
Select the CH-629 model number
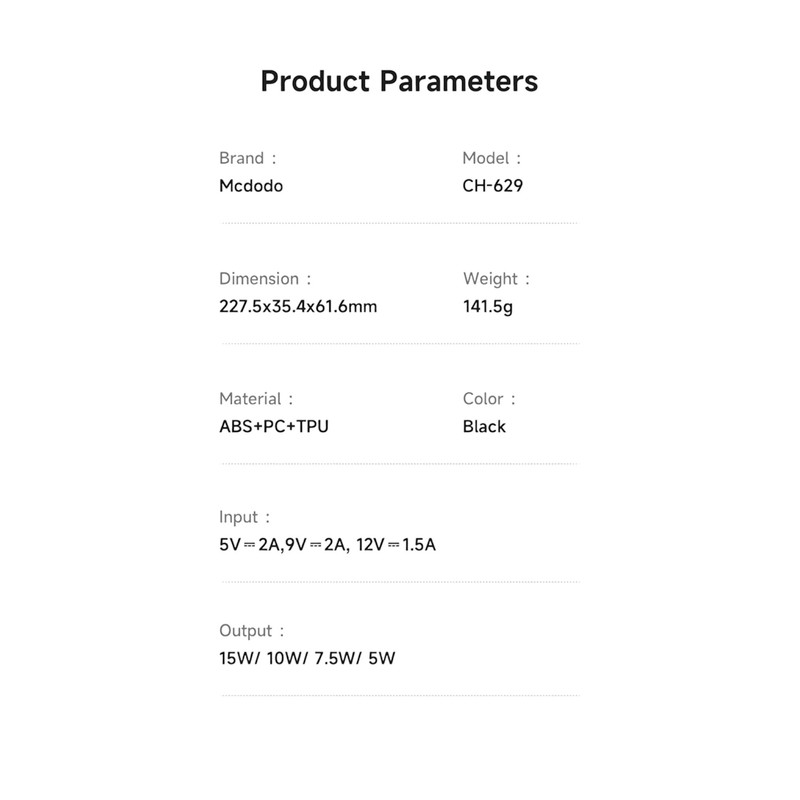[x=493, y=186]
